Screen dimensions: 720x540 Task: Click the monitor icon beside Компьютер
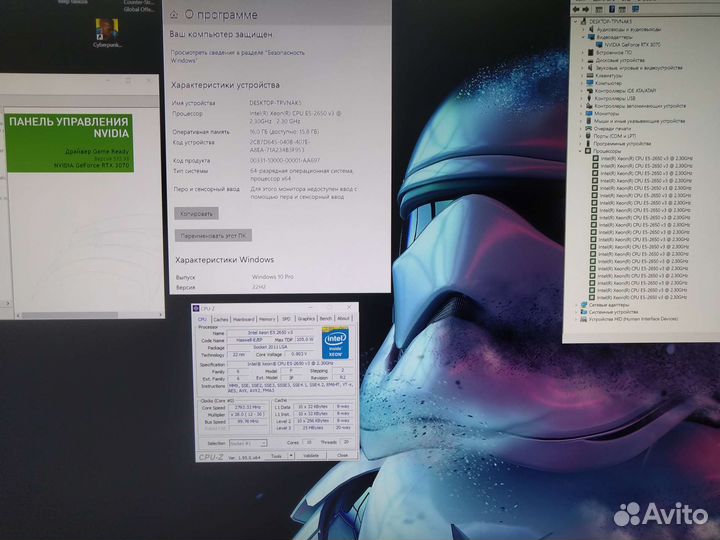590,83
